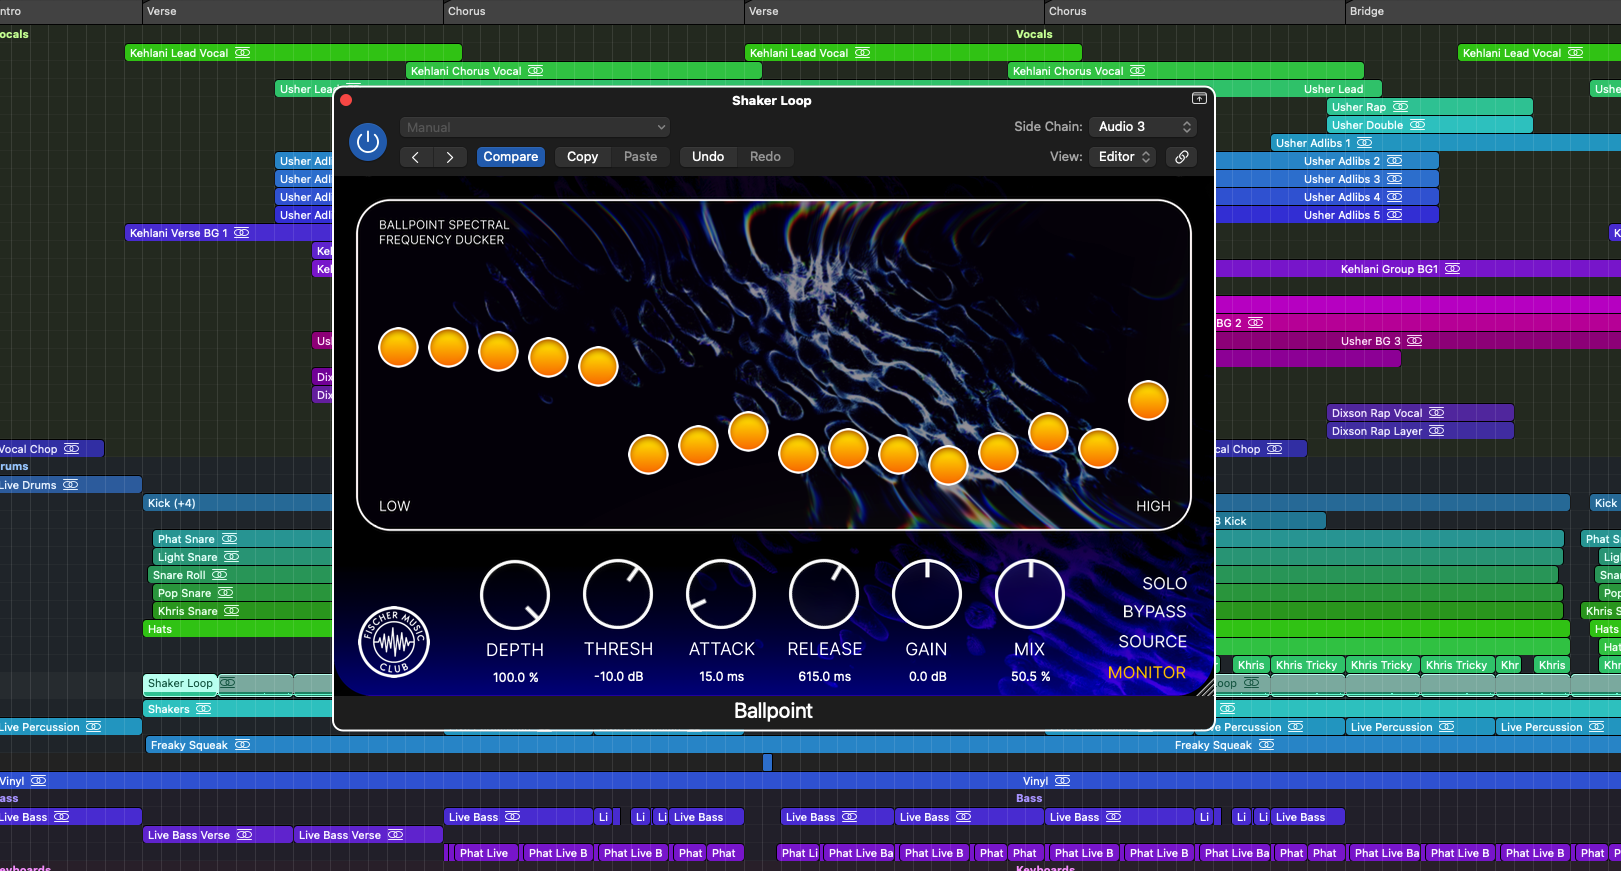This screenshot has width=1621, height=871.
Task: Toggle SOLO in Ballpoint
Action: click(x=1164, y=583)
